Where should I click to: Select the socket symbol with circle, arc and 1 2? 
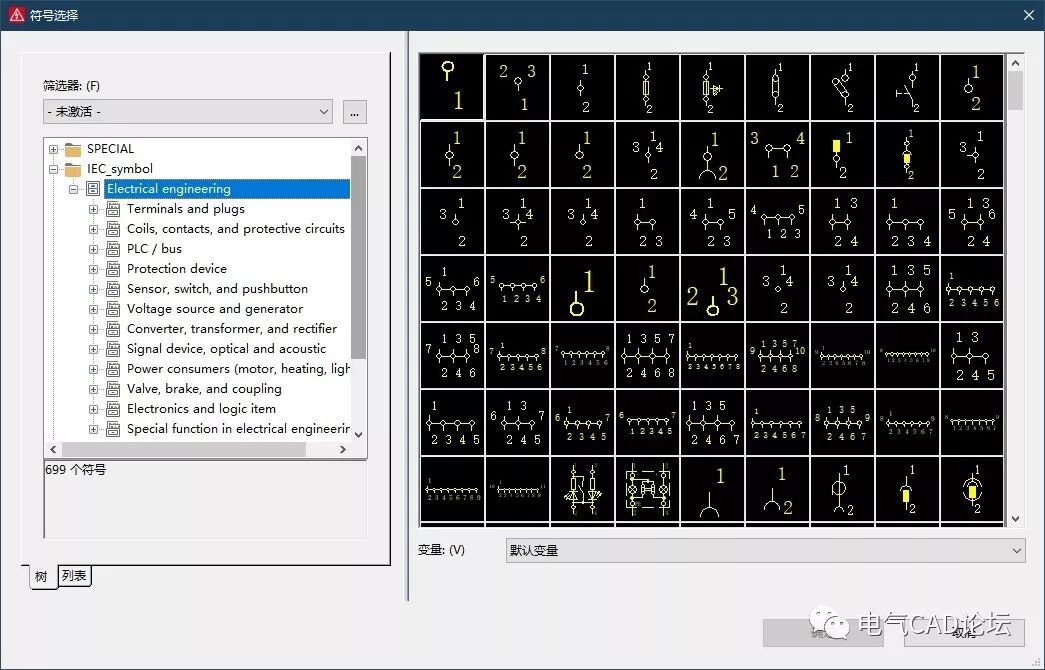point(712,155)
